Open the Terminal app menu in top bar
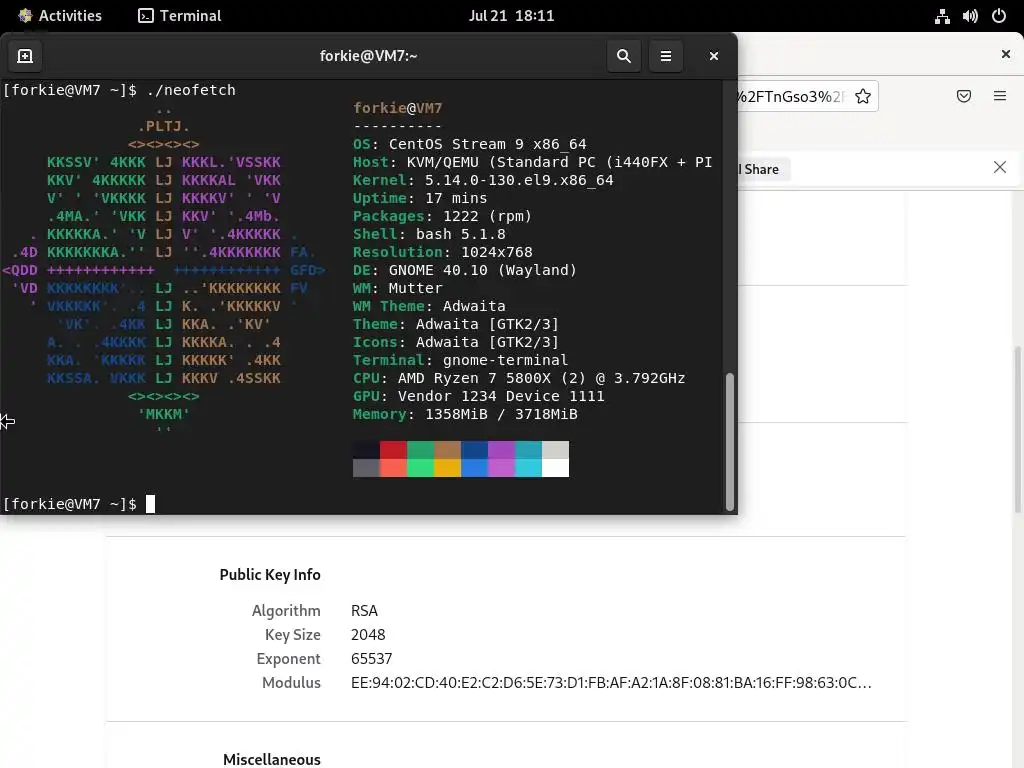This screenshot has width=1024, height=768. (x=180, y=16)
